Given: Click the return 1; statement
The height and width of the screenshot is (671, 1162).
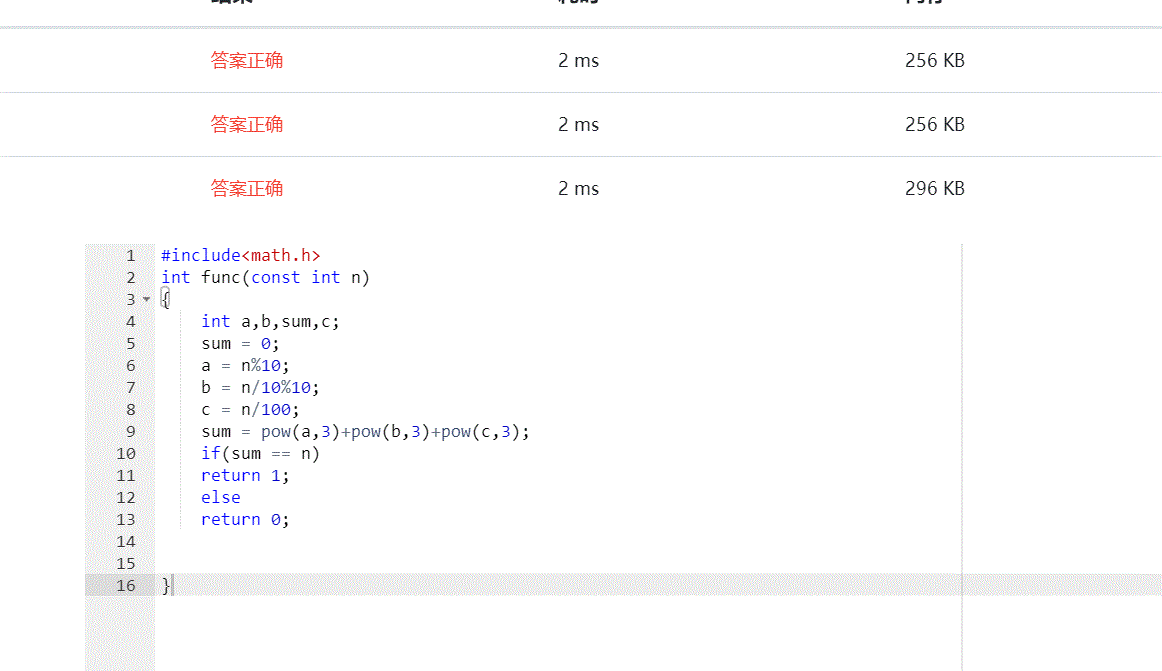Looking at the screenshot, I should (244, 476).
